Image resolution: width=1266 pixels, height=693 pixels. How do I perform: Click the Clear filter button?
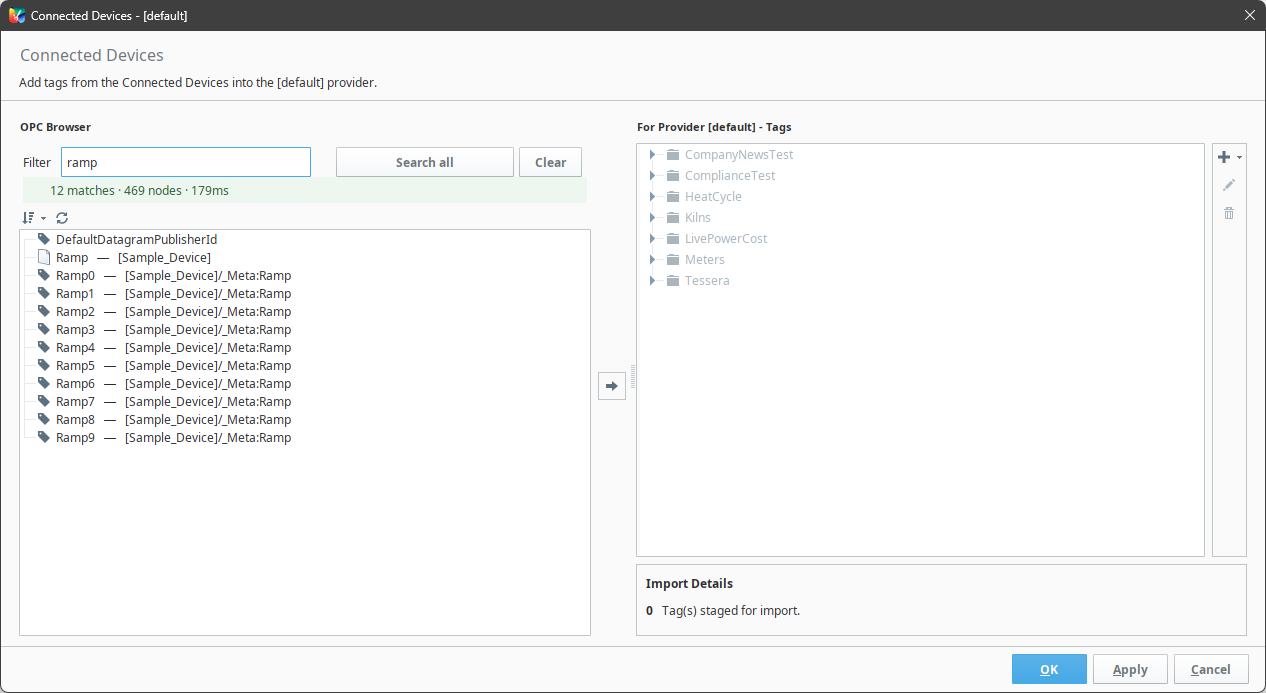click(550, 162)
